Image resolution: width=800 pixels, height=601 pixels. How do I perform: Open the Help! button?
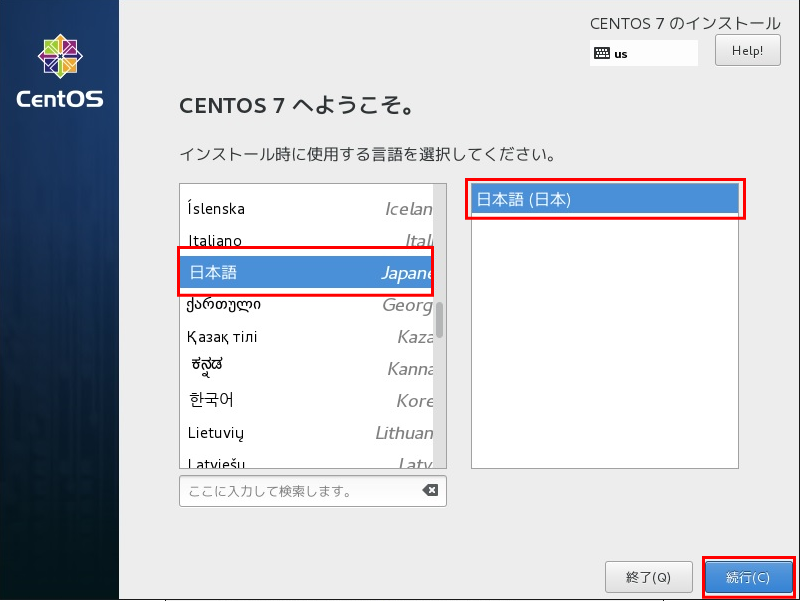pyautogui.click(x=747, y=51)
